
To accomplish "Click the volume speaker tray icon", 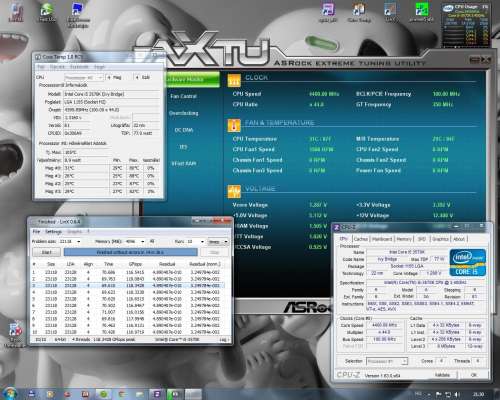I will pyautogui.click(x=458, y=395).
